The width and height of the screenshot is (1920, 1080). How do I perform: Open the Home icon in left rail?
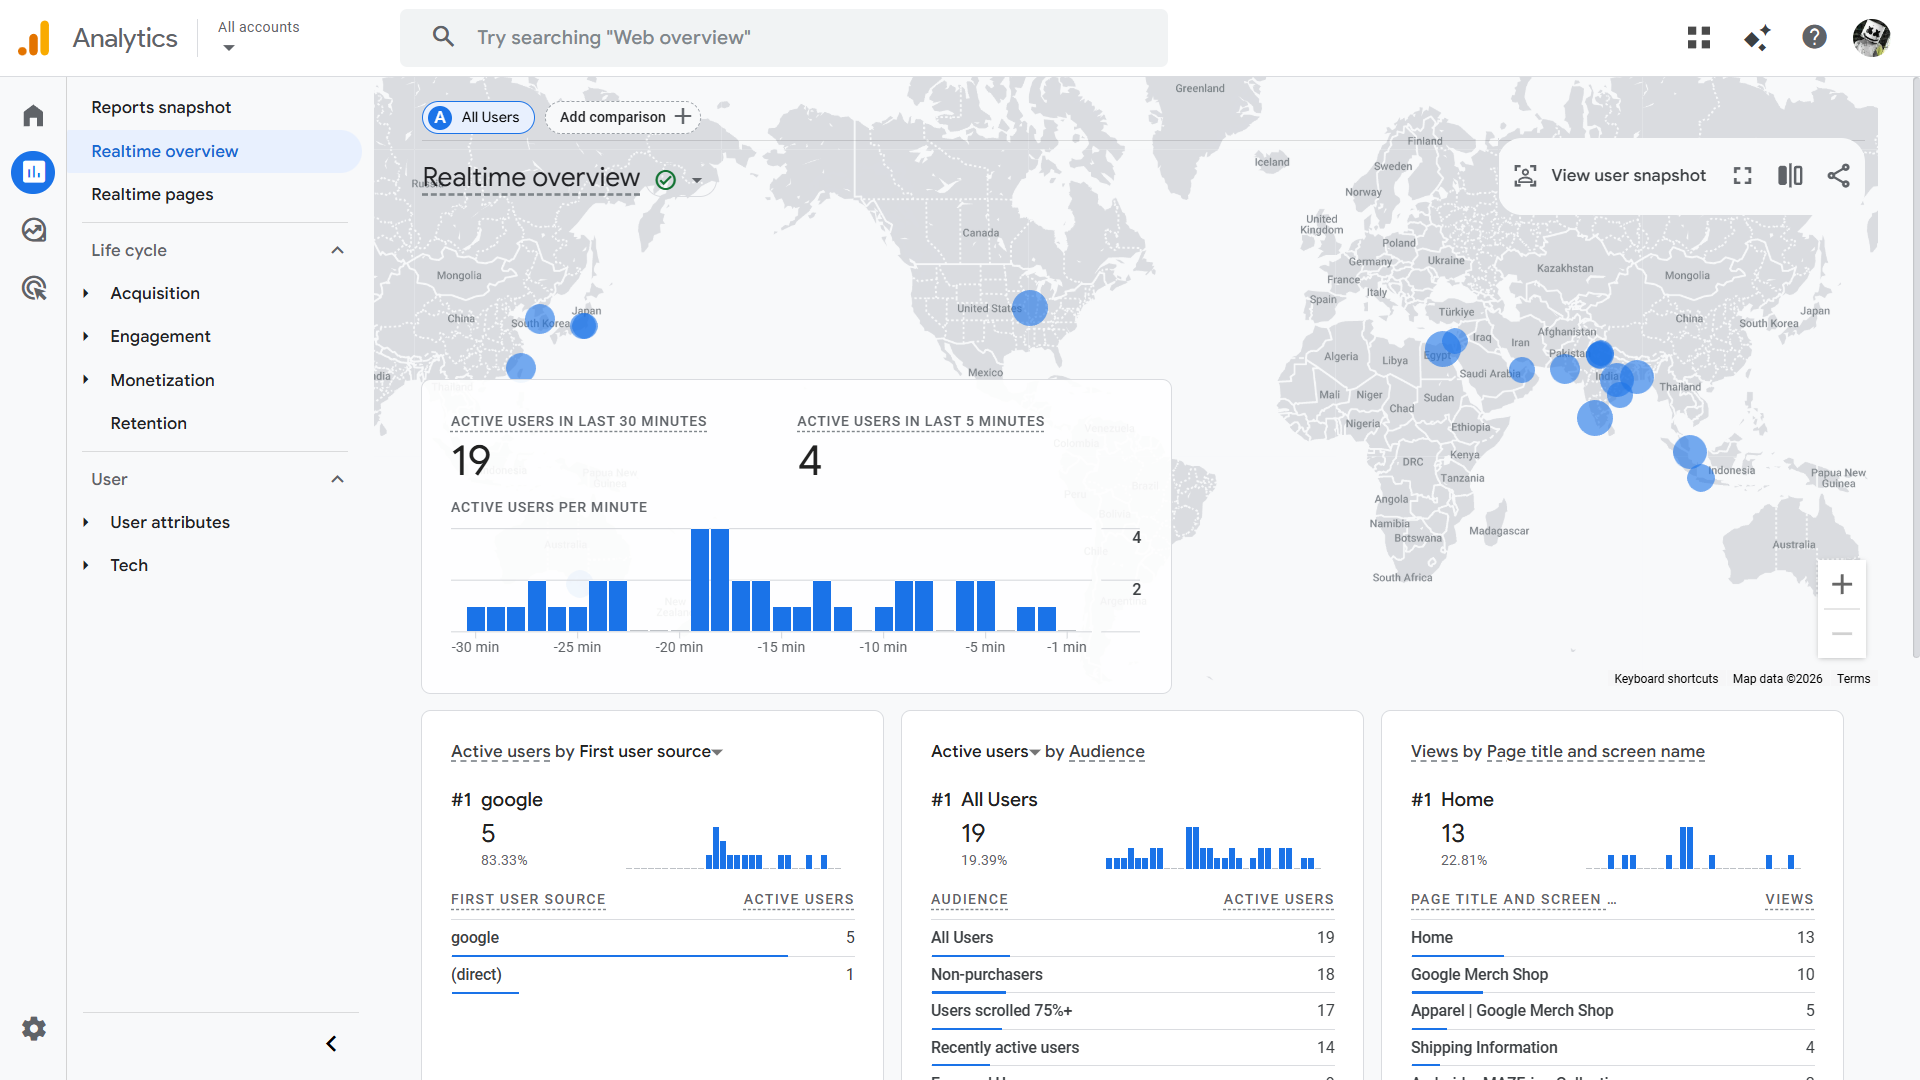pos(33,116)
